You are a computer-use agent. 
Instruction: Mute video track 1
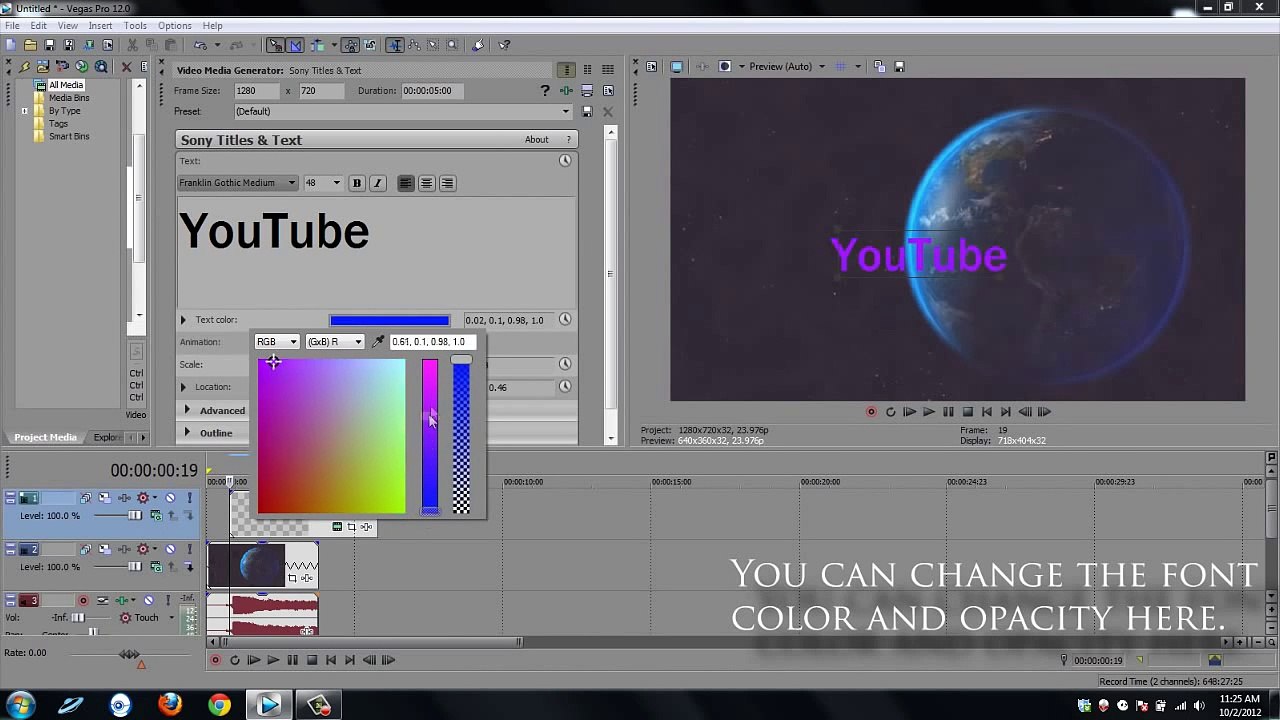pyautogui.click(x=170, y=498)
